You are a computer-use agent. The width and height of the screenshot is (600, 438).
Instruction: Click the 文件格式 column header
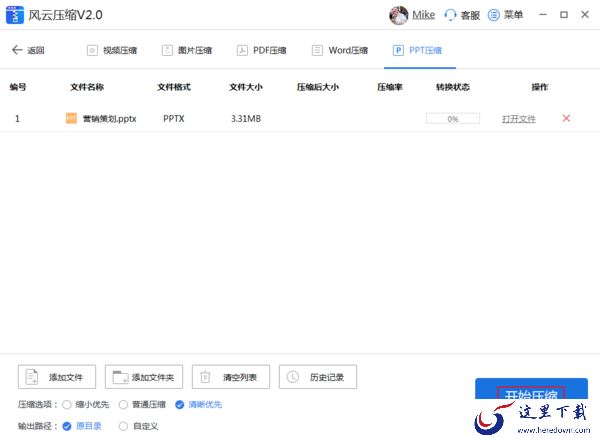[x=174, y=87]
